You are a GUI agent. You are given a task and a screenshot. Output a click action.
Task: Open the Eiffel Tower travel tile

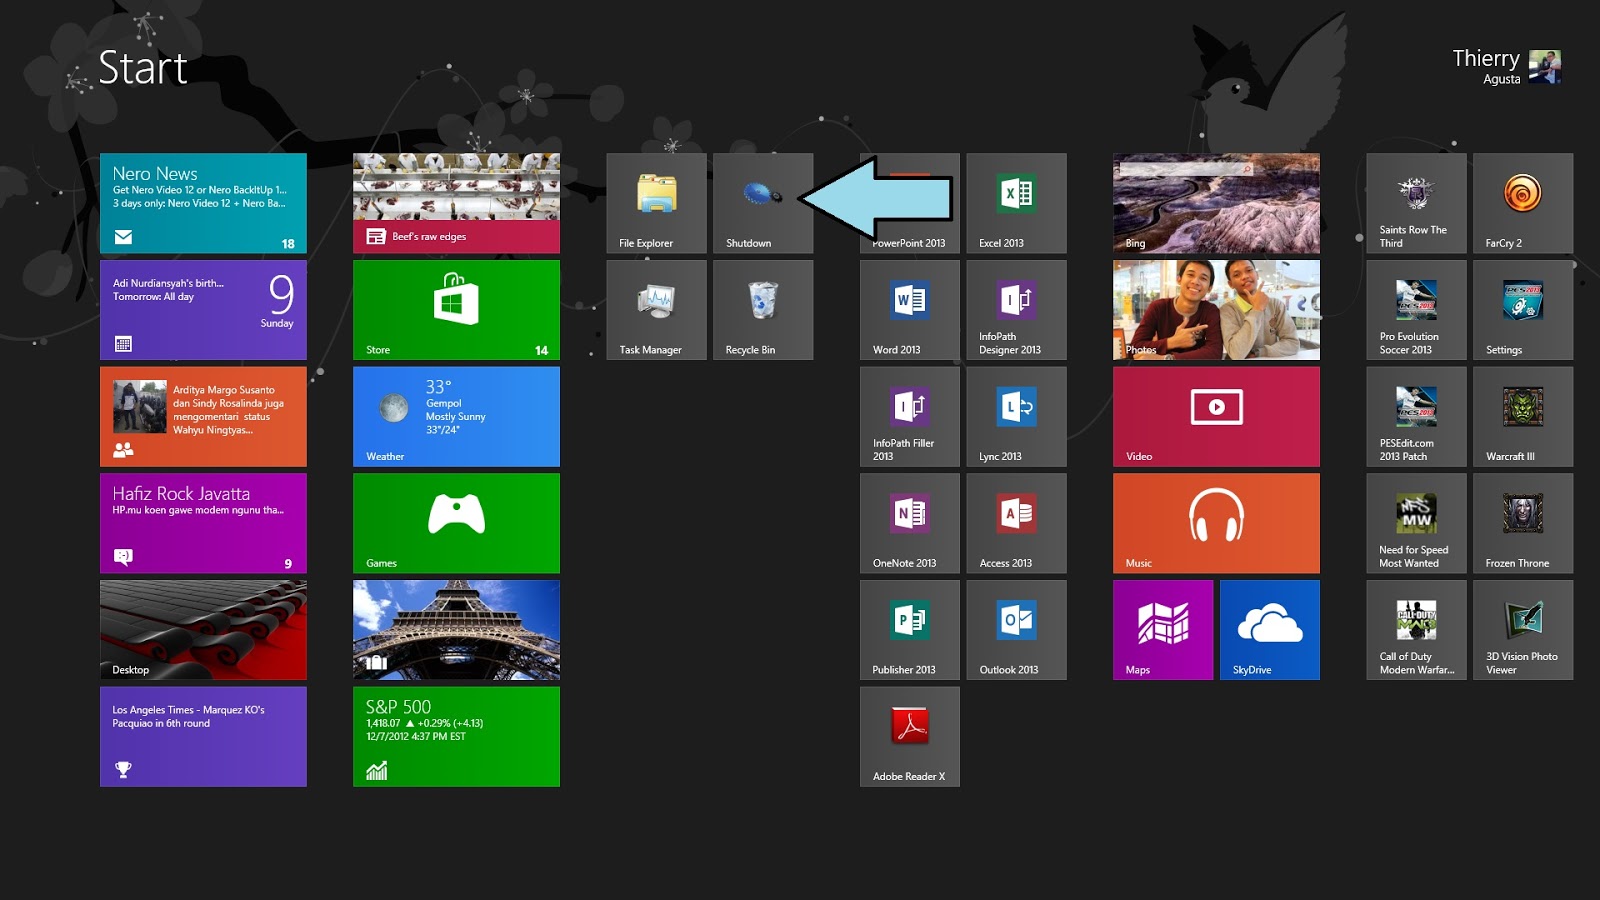click(x=456, y=630)
